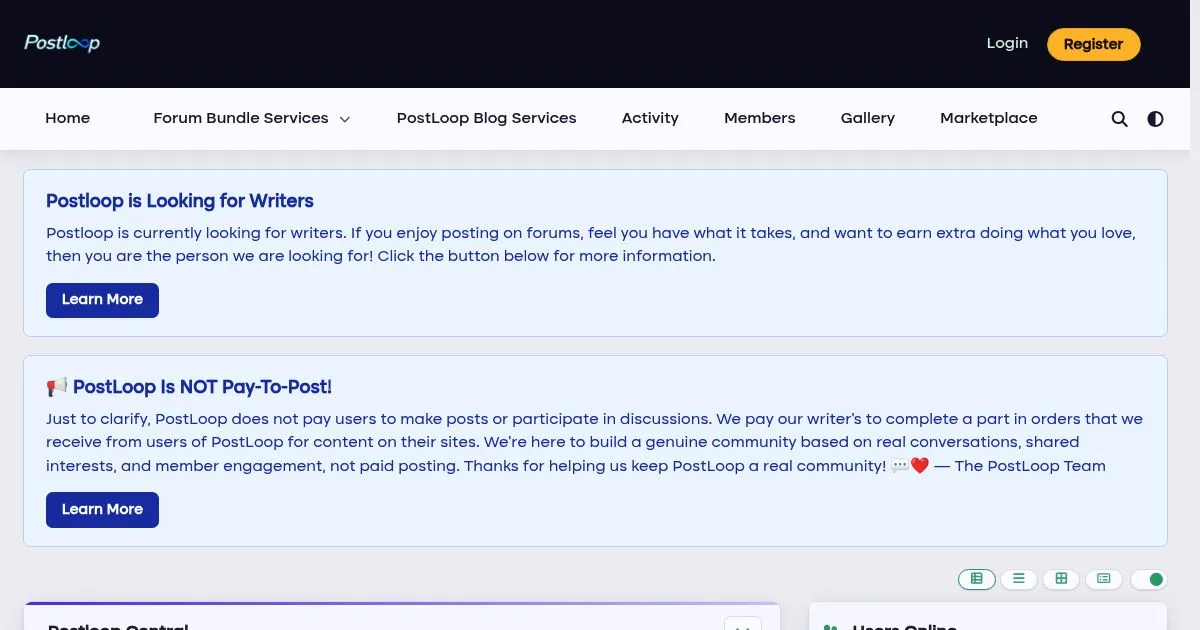Open PostLoop Blog Services menu

(487, 118)
